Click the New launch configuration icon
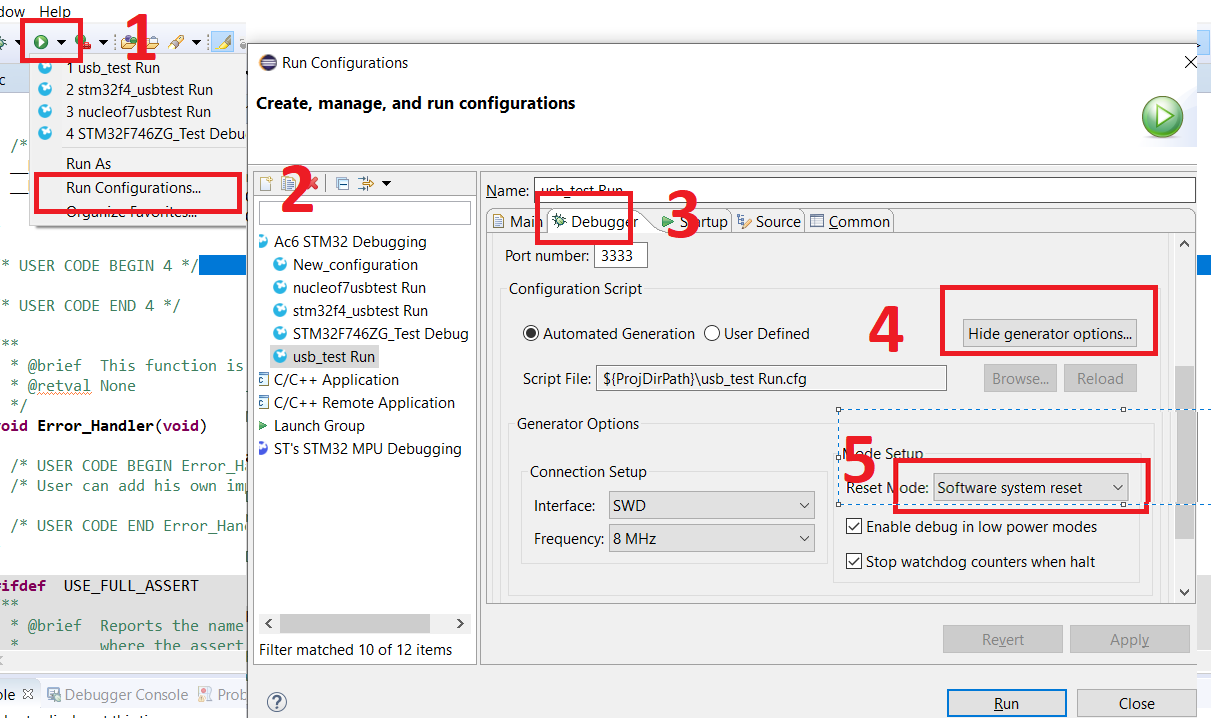1211x718 pixels. [266, 183]
